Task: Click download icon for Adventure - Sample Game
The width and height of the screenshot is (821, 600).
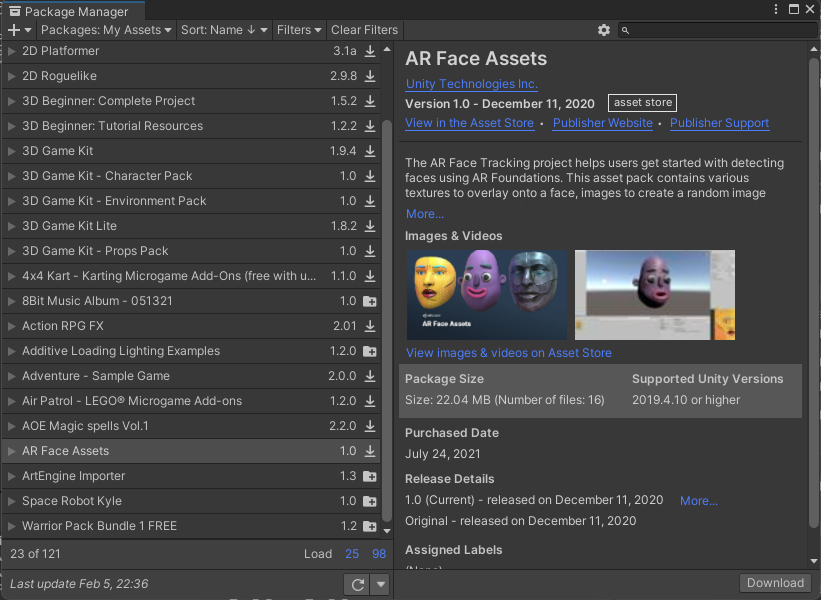Action: (370, 376)
